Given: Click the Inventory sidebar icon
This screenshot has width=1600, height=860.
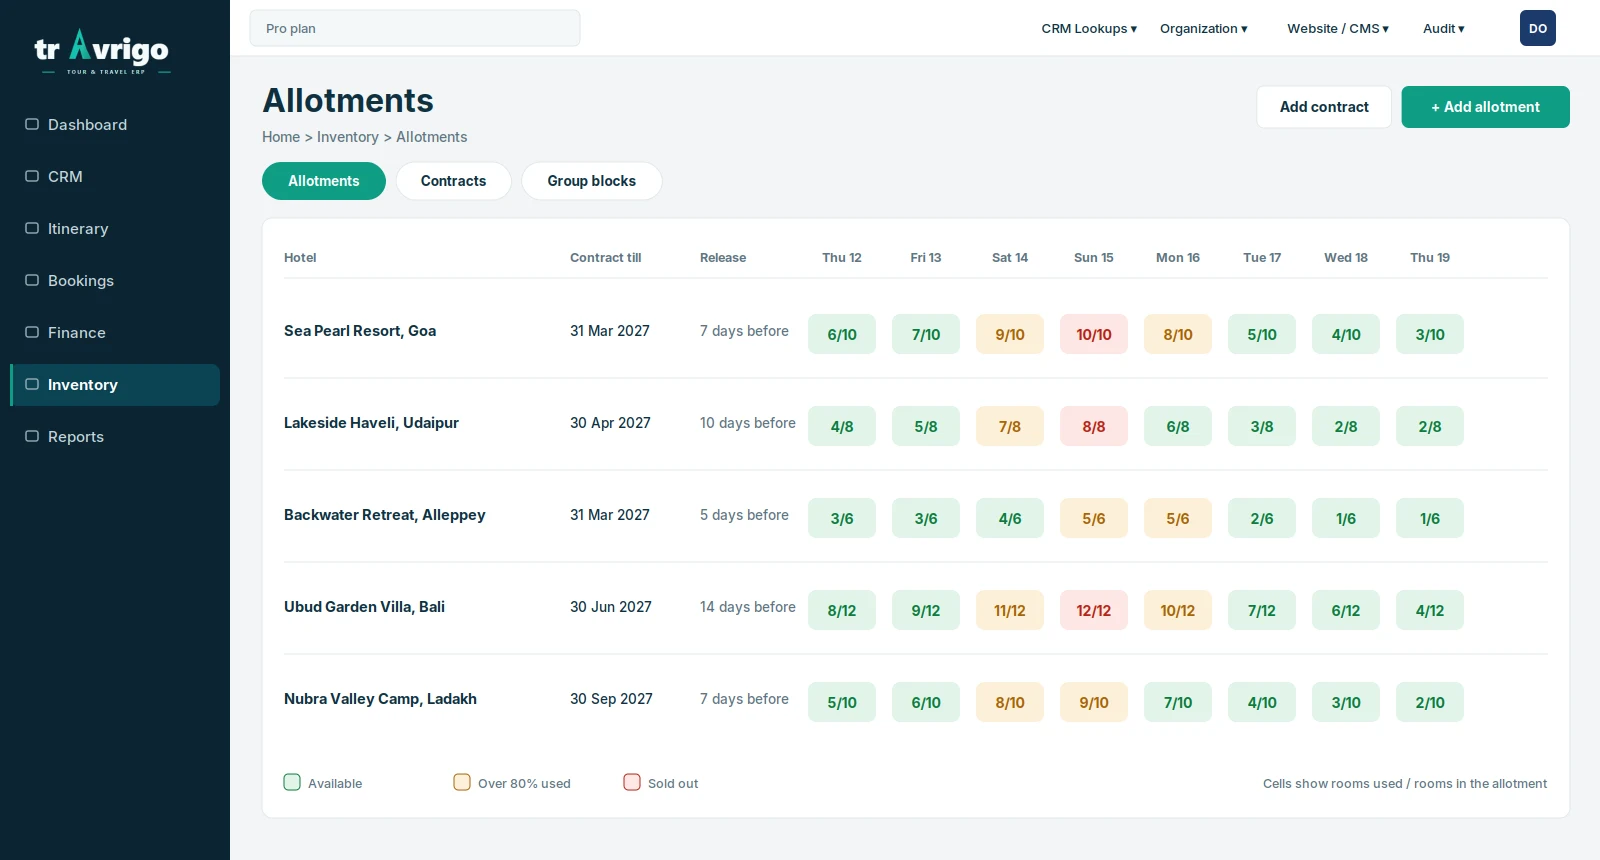Looking at the screenshot, I should point(32,384).
